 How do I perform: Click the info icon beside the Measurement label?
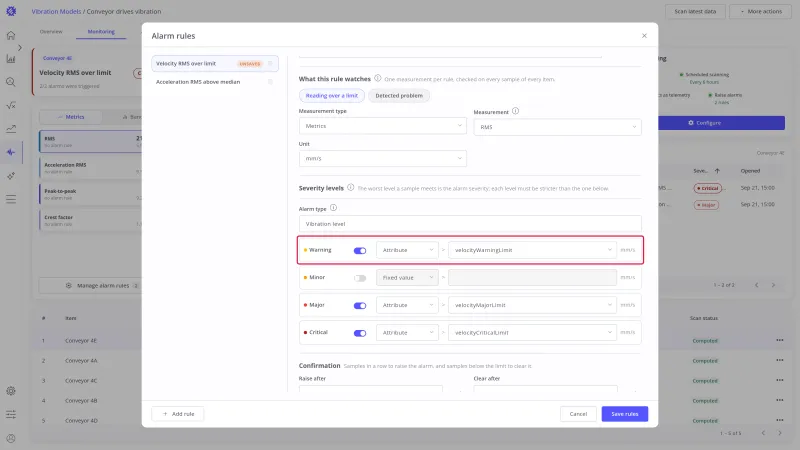click(x=515, y=111)
